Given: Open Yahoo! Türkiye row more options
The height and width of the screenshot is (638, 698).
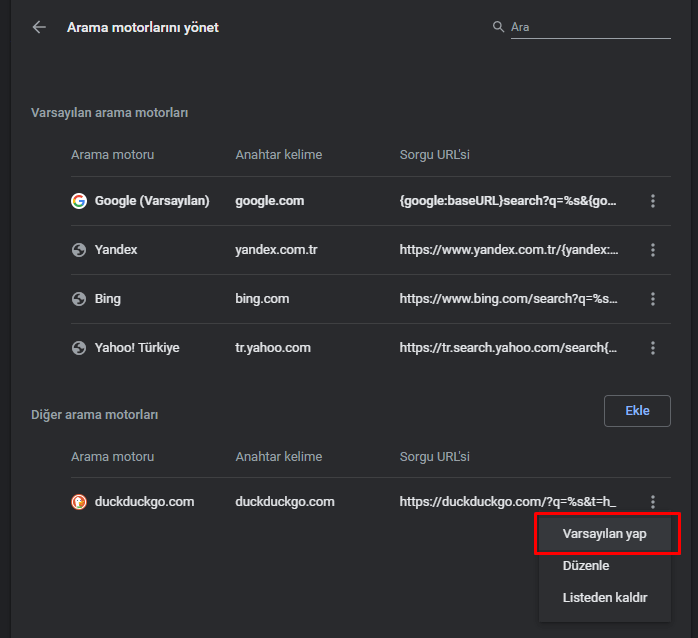Looking at the screenshot, I should click(653, 348).
